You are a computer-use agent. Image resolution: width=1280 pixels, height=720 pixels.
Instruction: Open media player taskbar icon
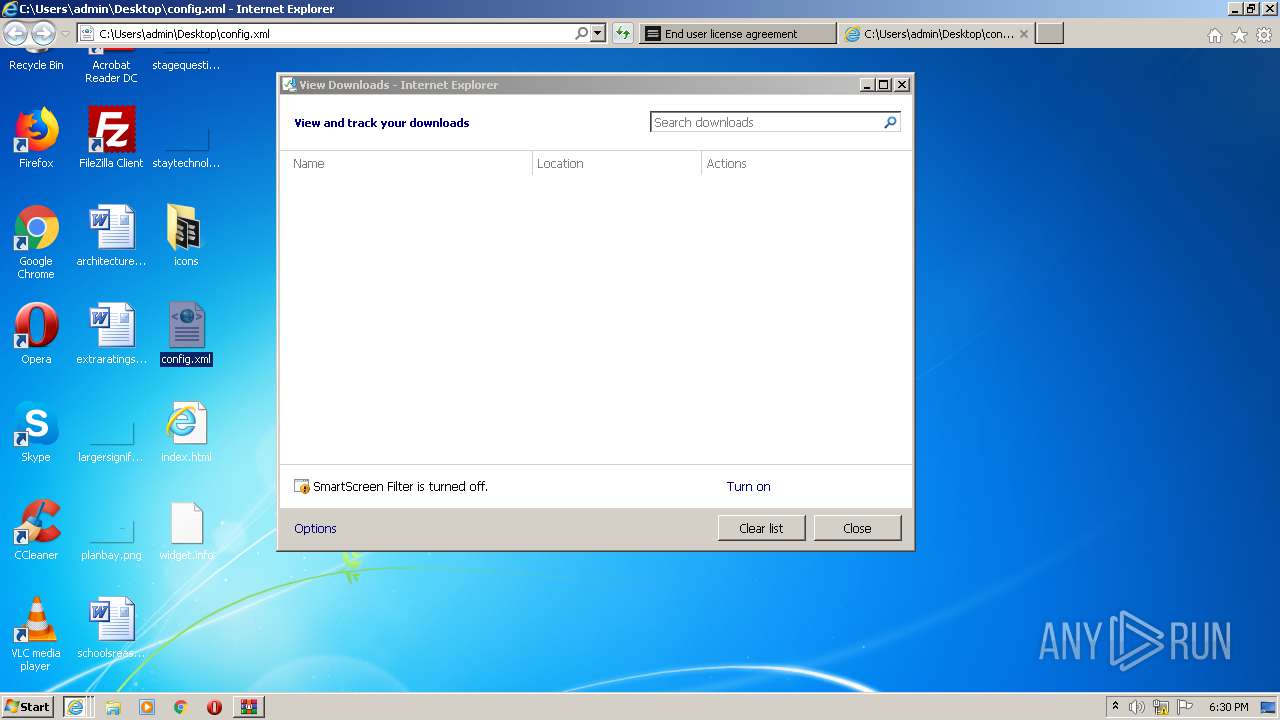(147, 707)
